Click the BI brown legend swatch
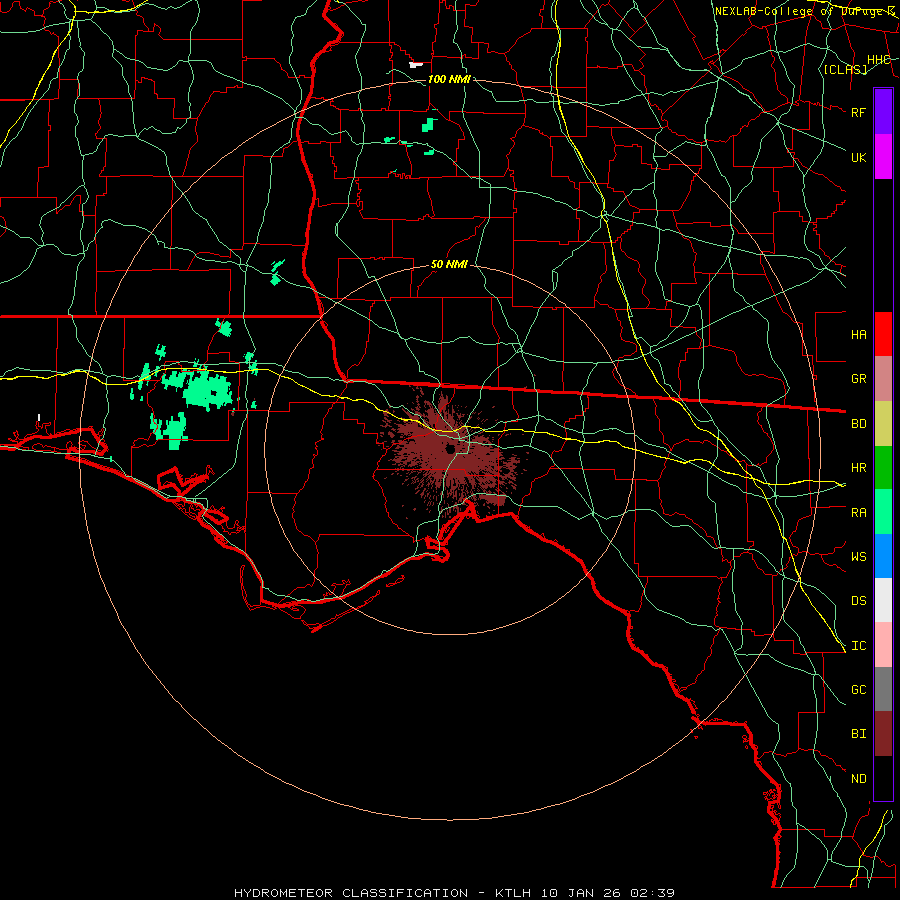The image size is (900, 900). click(883, 734)
